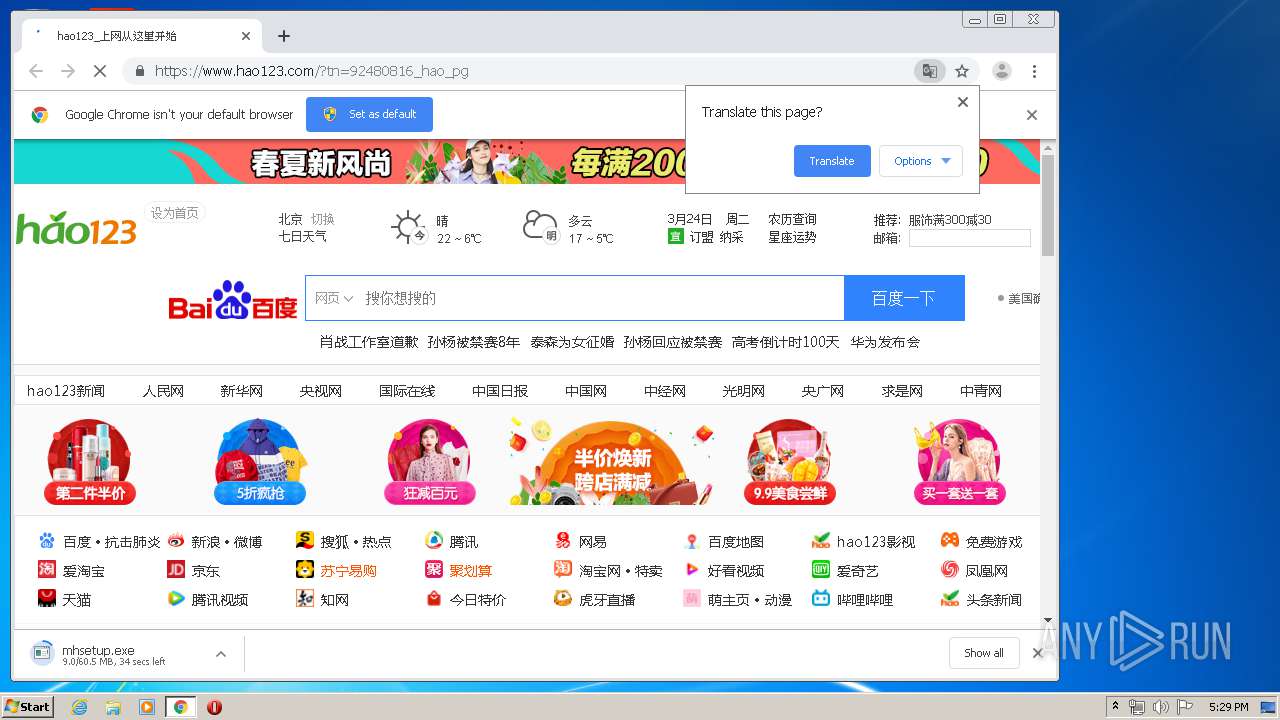Screen dimensions: 1280x720
Task: Open the 新浪 • 微博 site icon
Action: [x=176, y=541]
